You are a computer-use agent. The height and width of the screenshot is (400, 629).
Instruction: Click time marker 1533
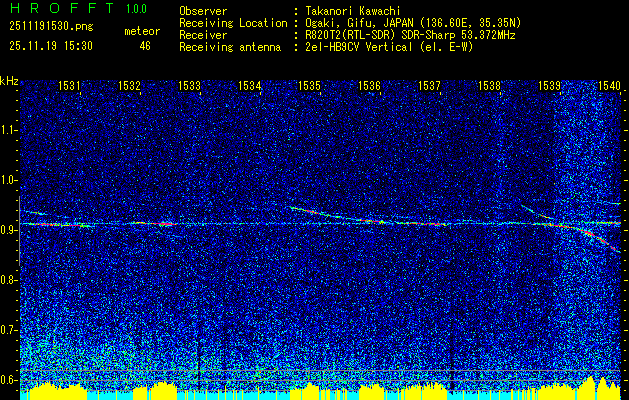click(x=189, y=85)
